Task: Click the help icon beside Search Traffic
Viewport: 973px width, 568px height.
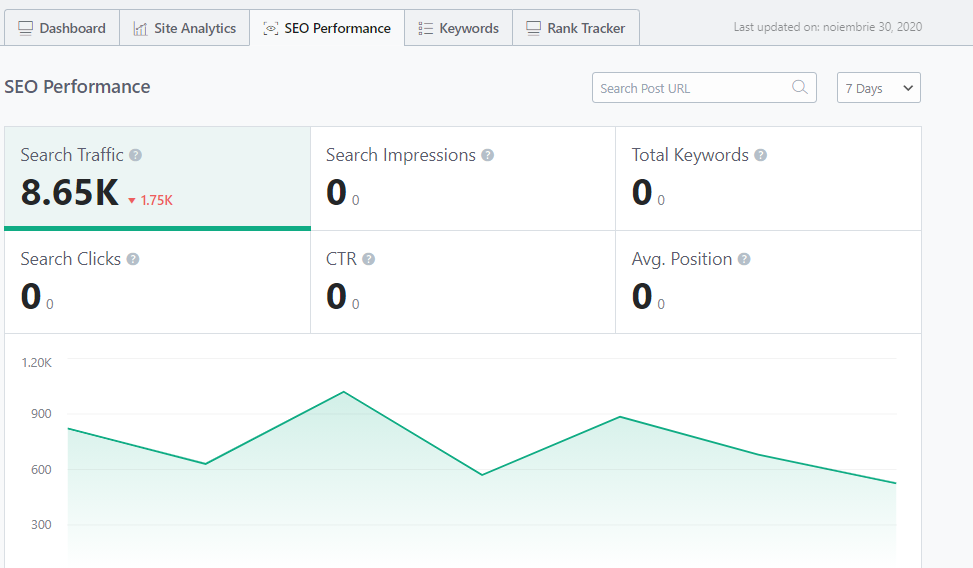Action: (x=136, y=155)
